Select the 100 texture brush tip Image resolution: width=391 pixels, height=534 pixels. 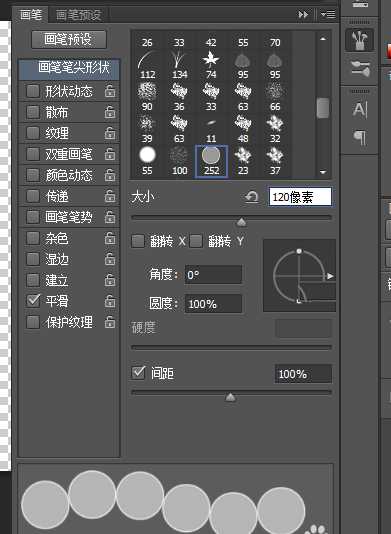pos(179,160)
